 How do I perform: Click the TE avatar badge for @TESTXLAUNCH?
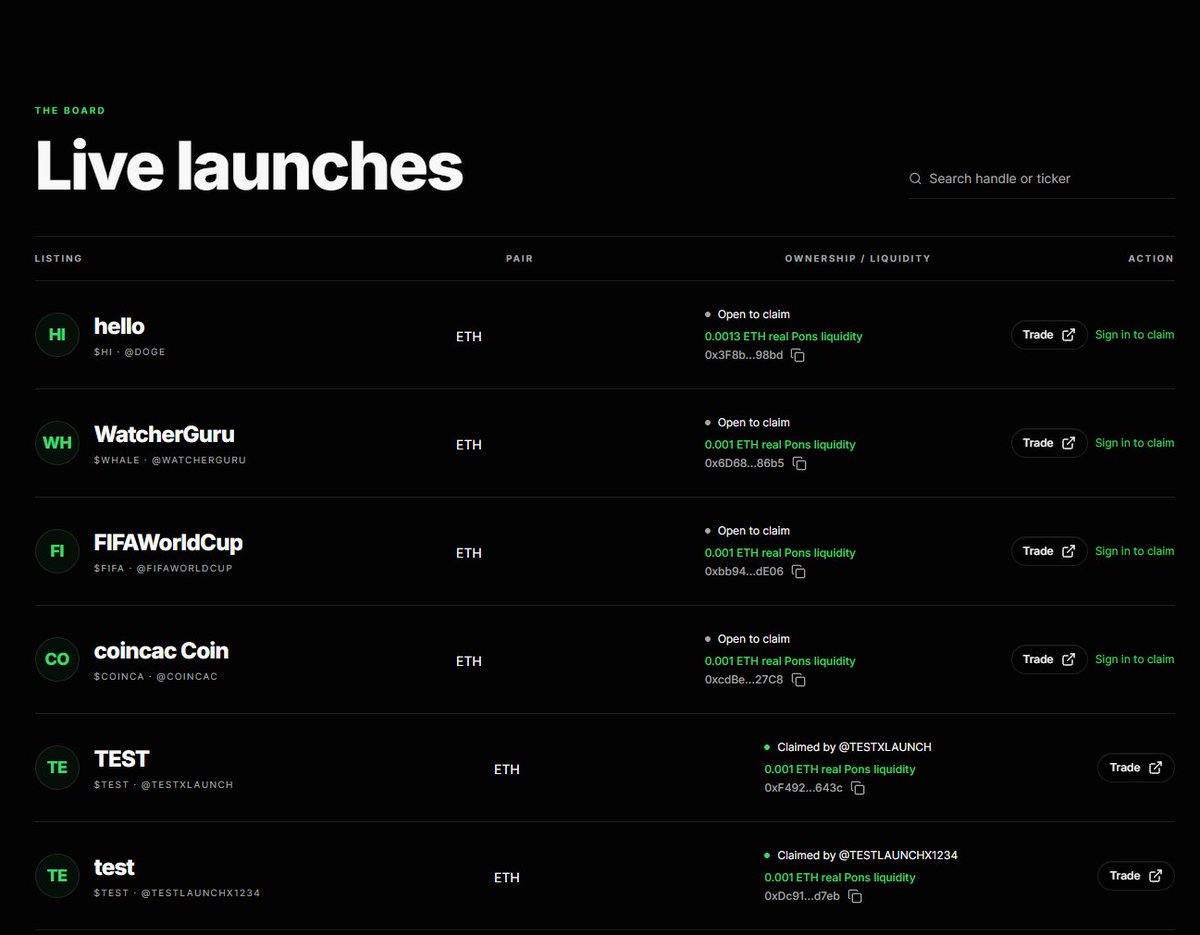57,767
